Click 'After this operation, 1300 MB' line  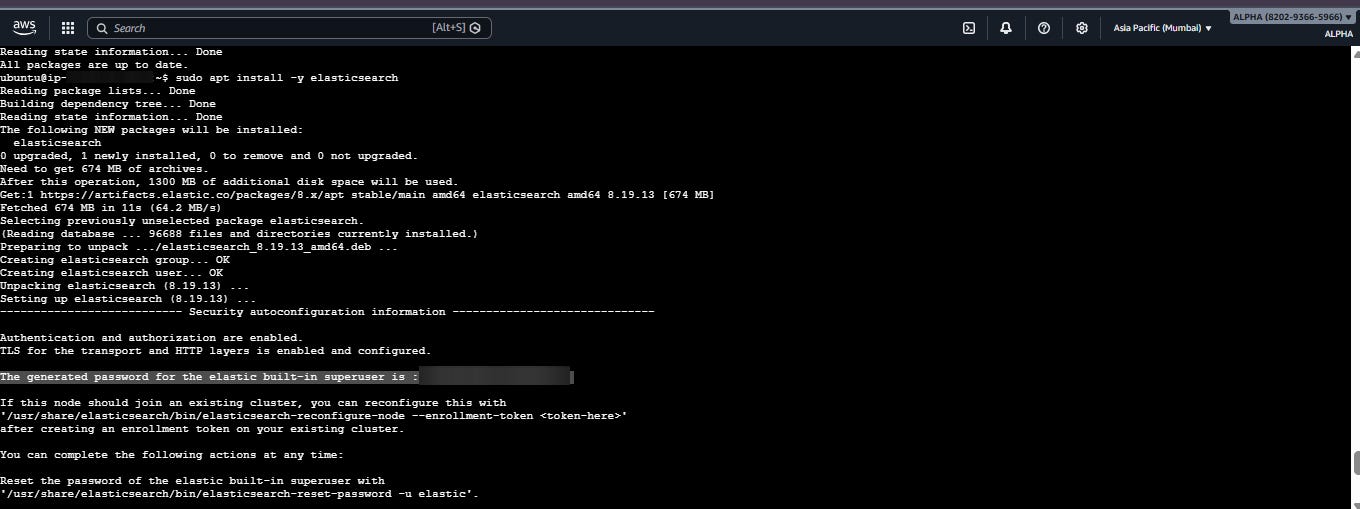tap(228, 182)
